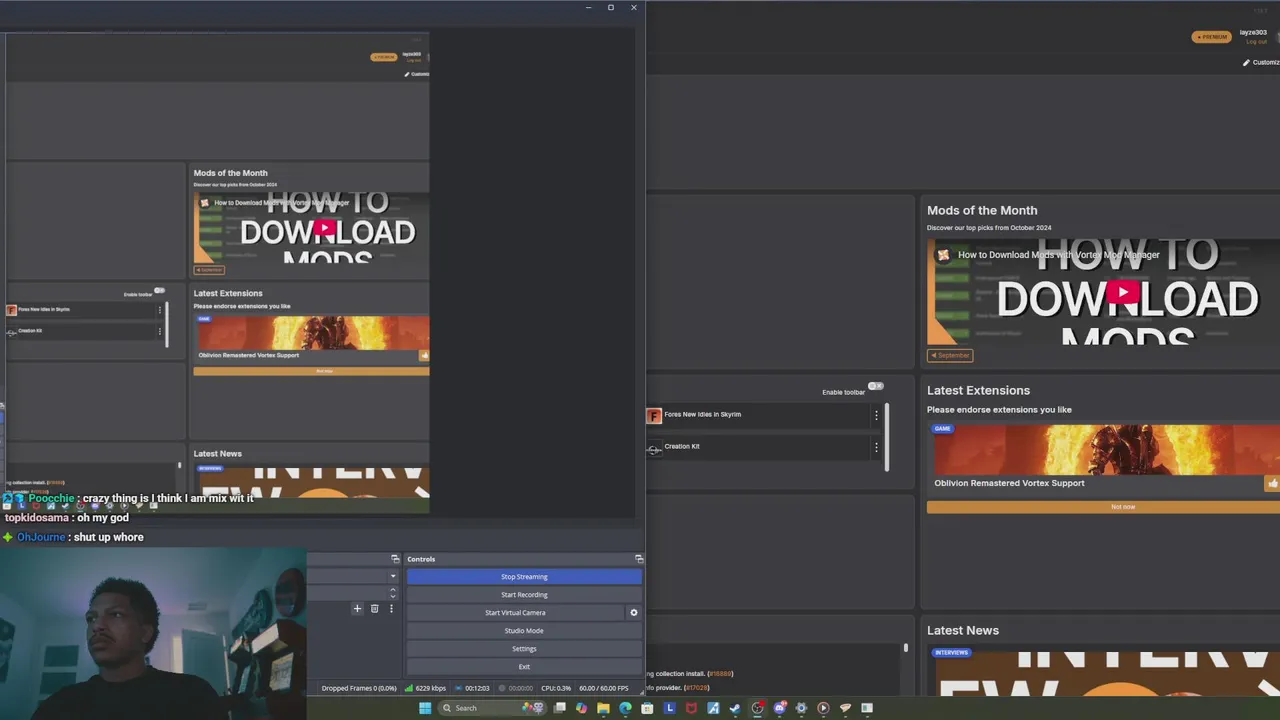
Task: Switch to OBS Studio taskbar icon
Action: [x=757, y=708]
